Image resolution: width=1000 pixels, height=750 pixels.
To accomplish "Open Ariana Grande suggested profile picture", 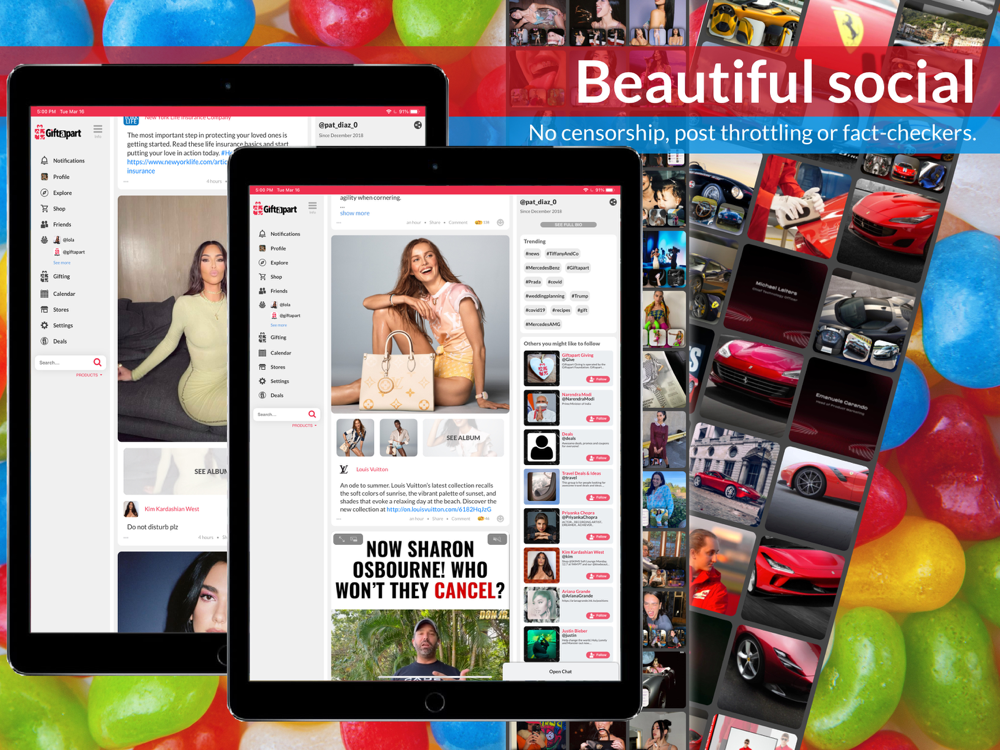I will tap(541, 605).
